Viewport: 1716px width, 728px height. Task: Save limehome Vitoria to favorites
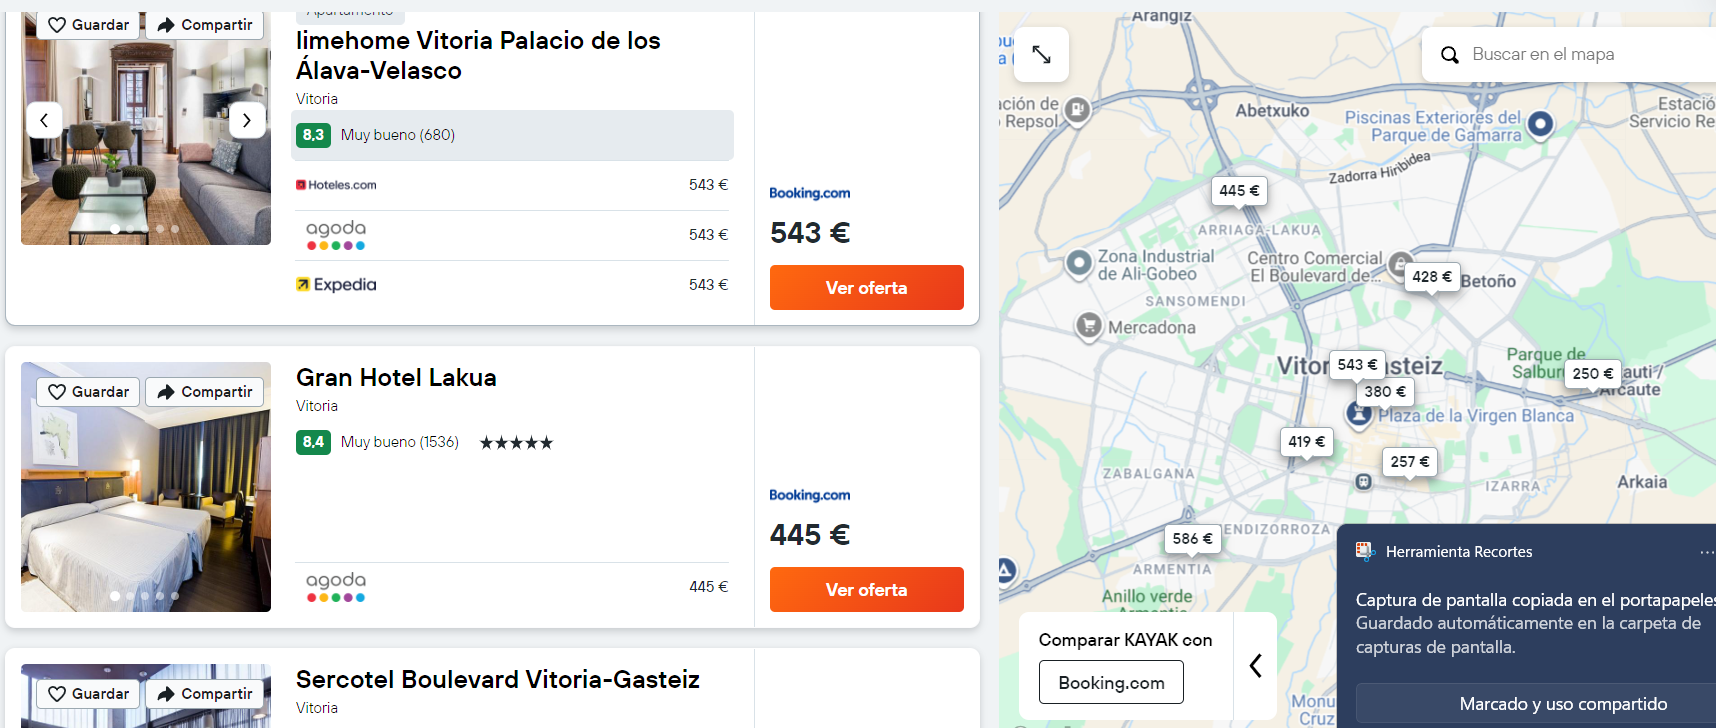89,25
